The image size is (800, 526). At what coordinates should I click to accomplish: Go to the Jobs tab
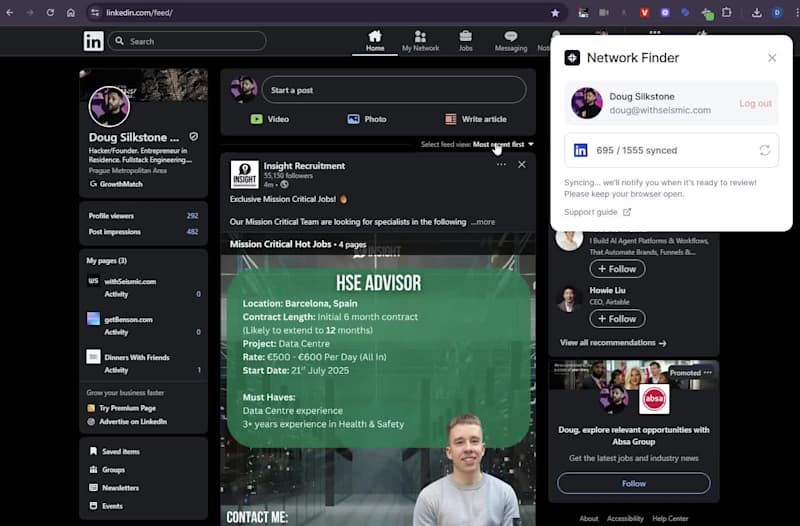coord(465,41)
